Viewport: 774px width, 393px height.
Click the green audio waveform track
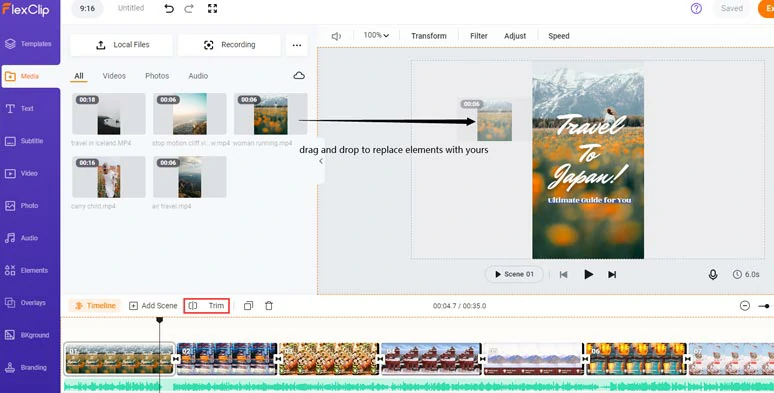[x=419, y=386]
